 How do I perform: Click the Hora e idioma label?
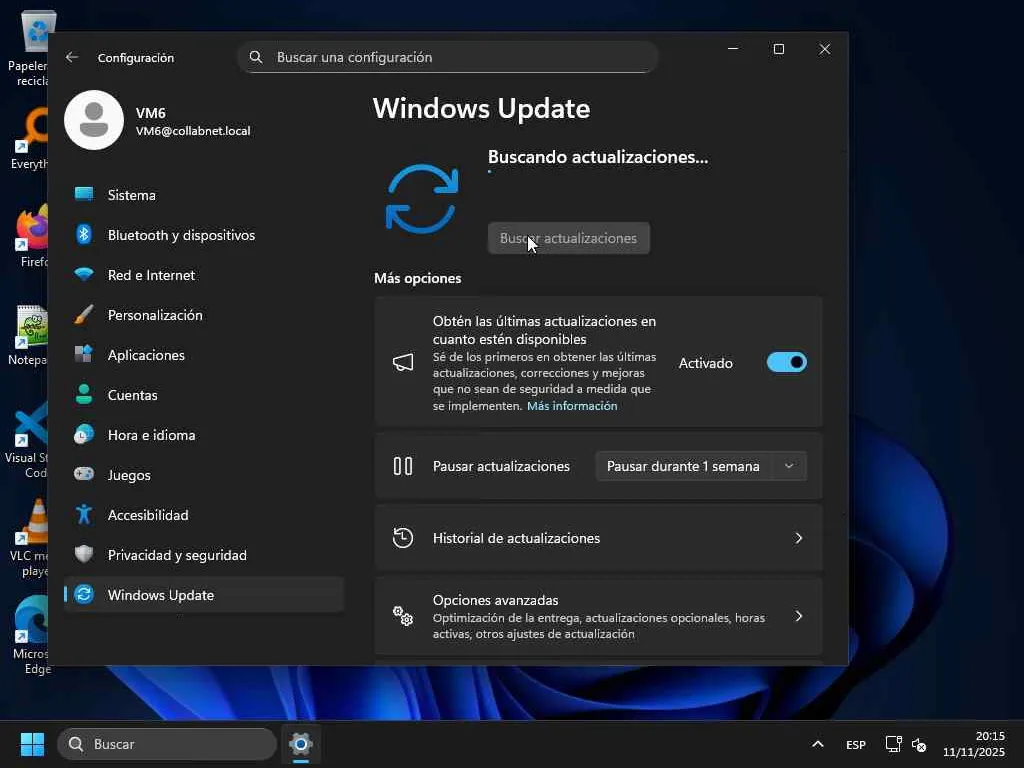[152, 435]
